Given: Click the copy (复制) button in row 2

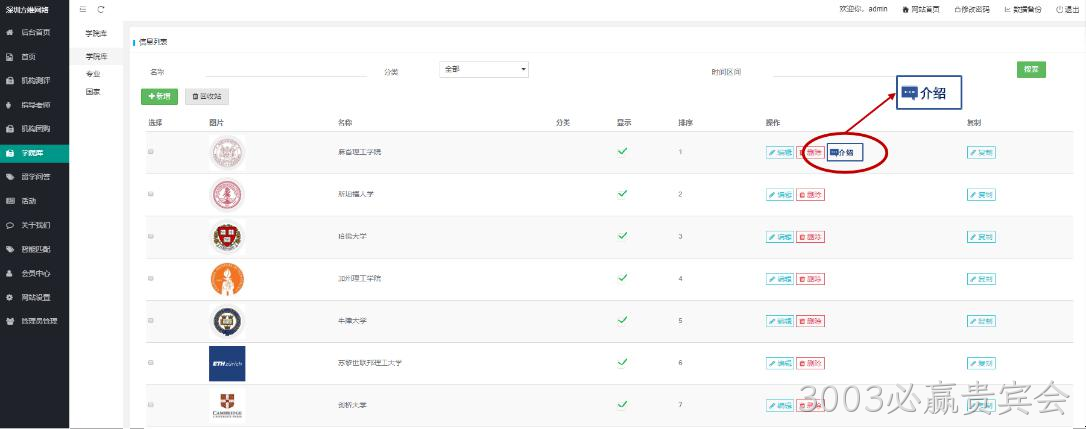Looking at the screenshot, I should (981, 195).
